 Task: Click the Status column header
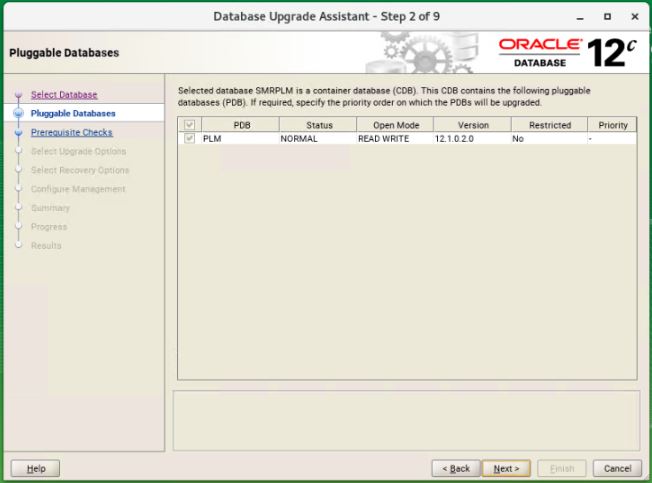pos(319,125)
